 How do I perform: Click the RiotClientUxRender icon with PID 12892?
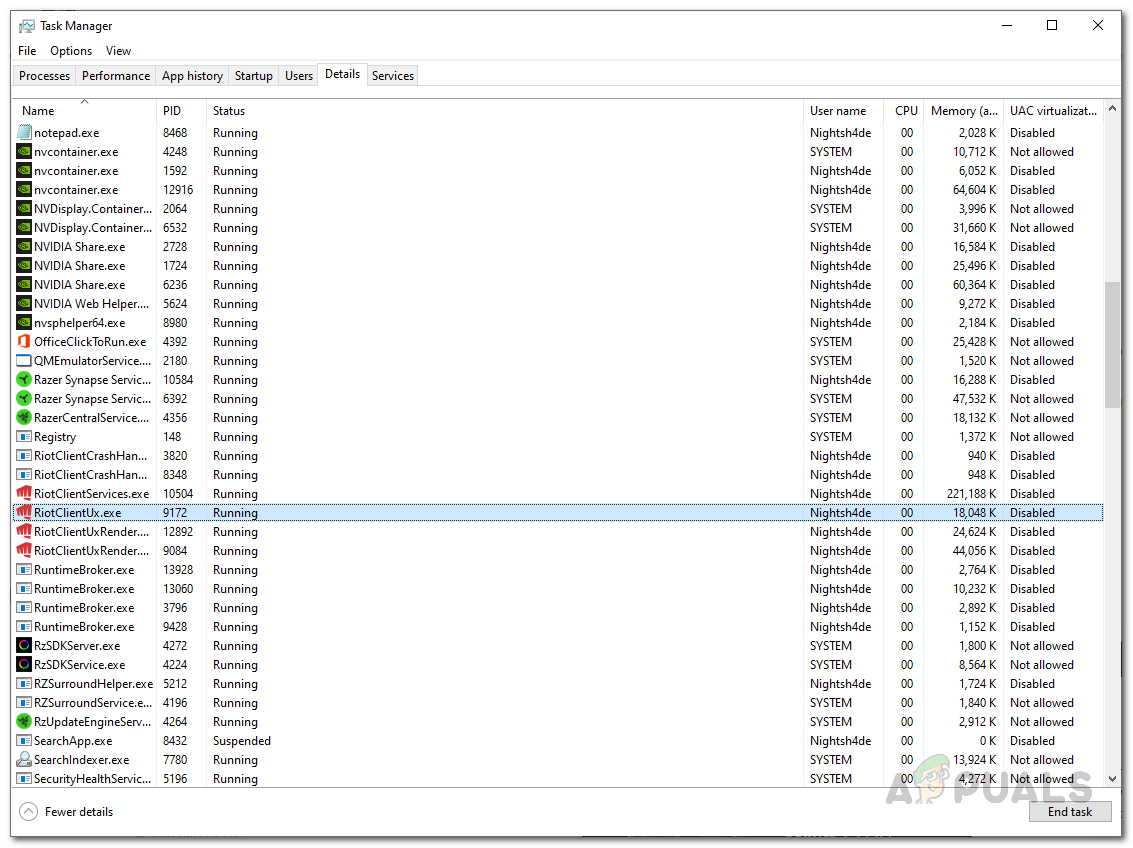coord(24,532)
